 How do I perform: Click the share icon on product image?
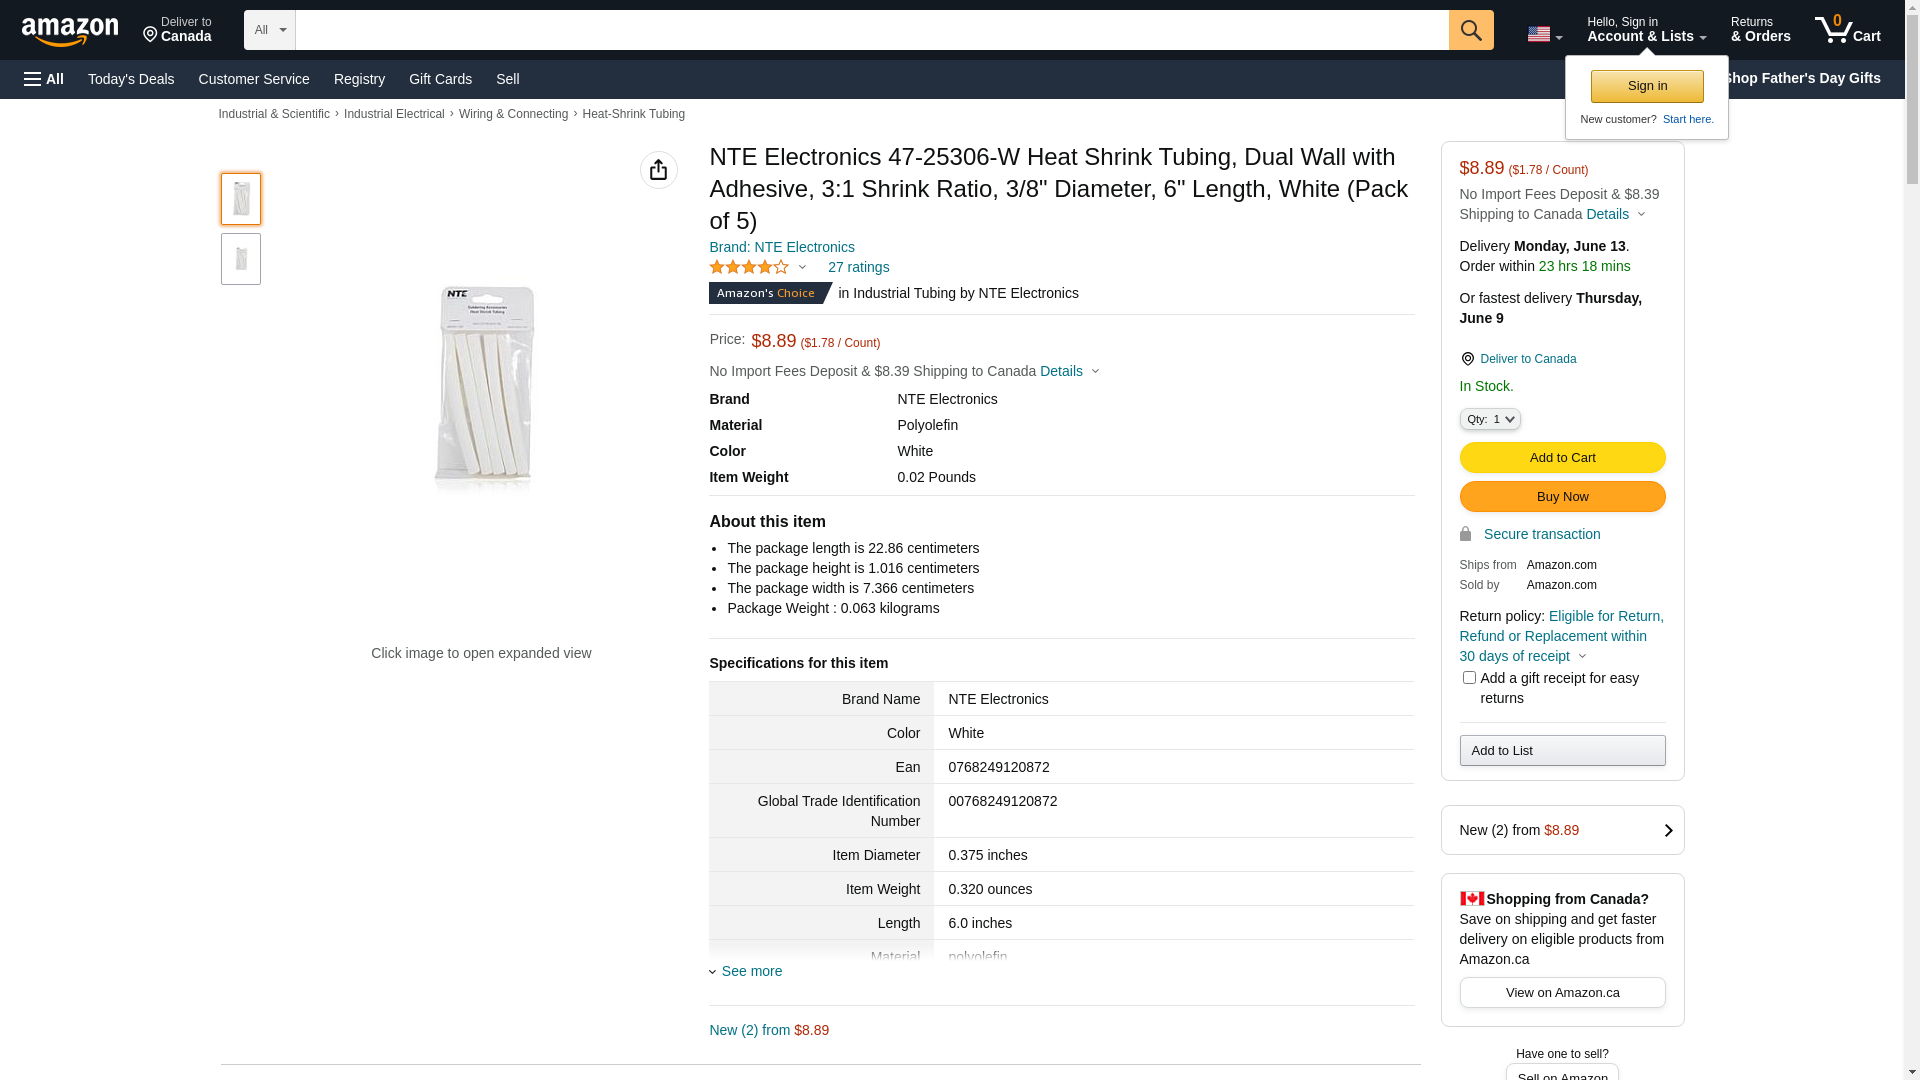click(659, 170)
